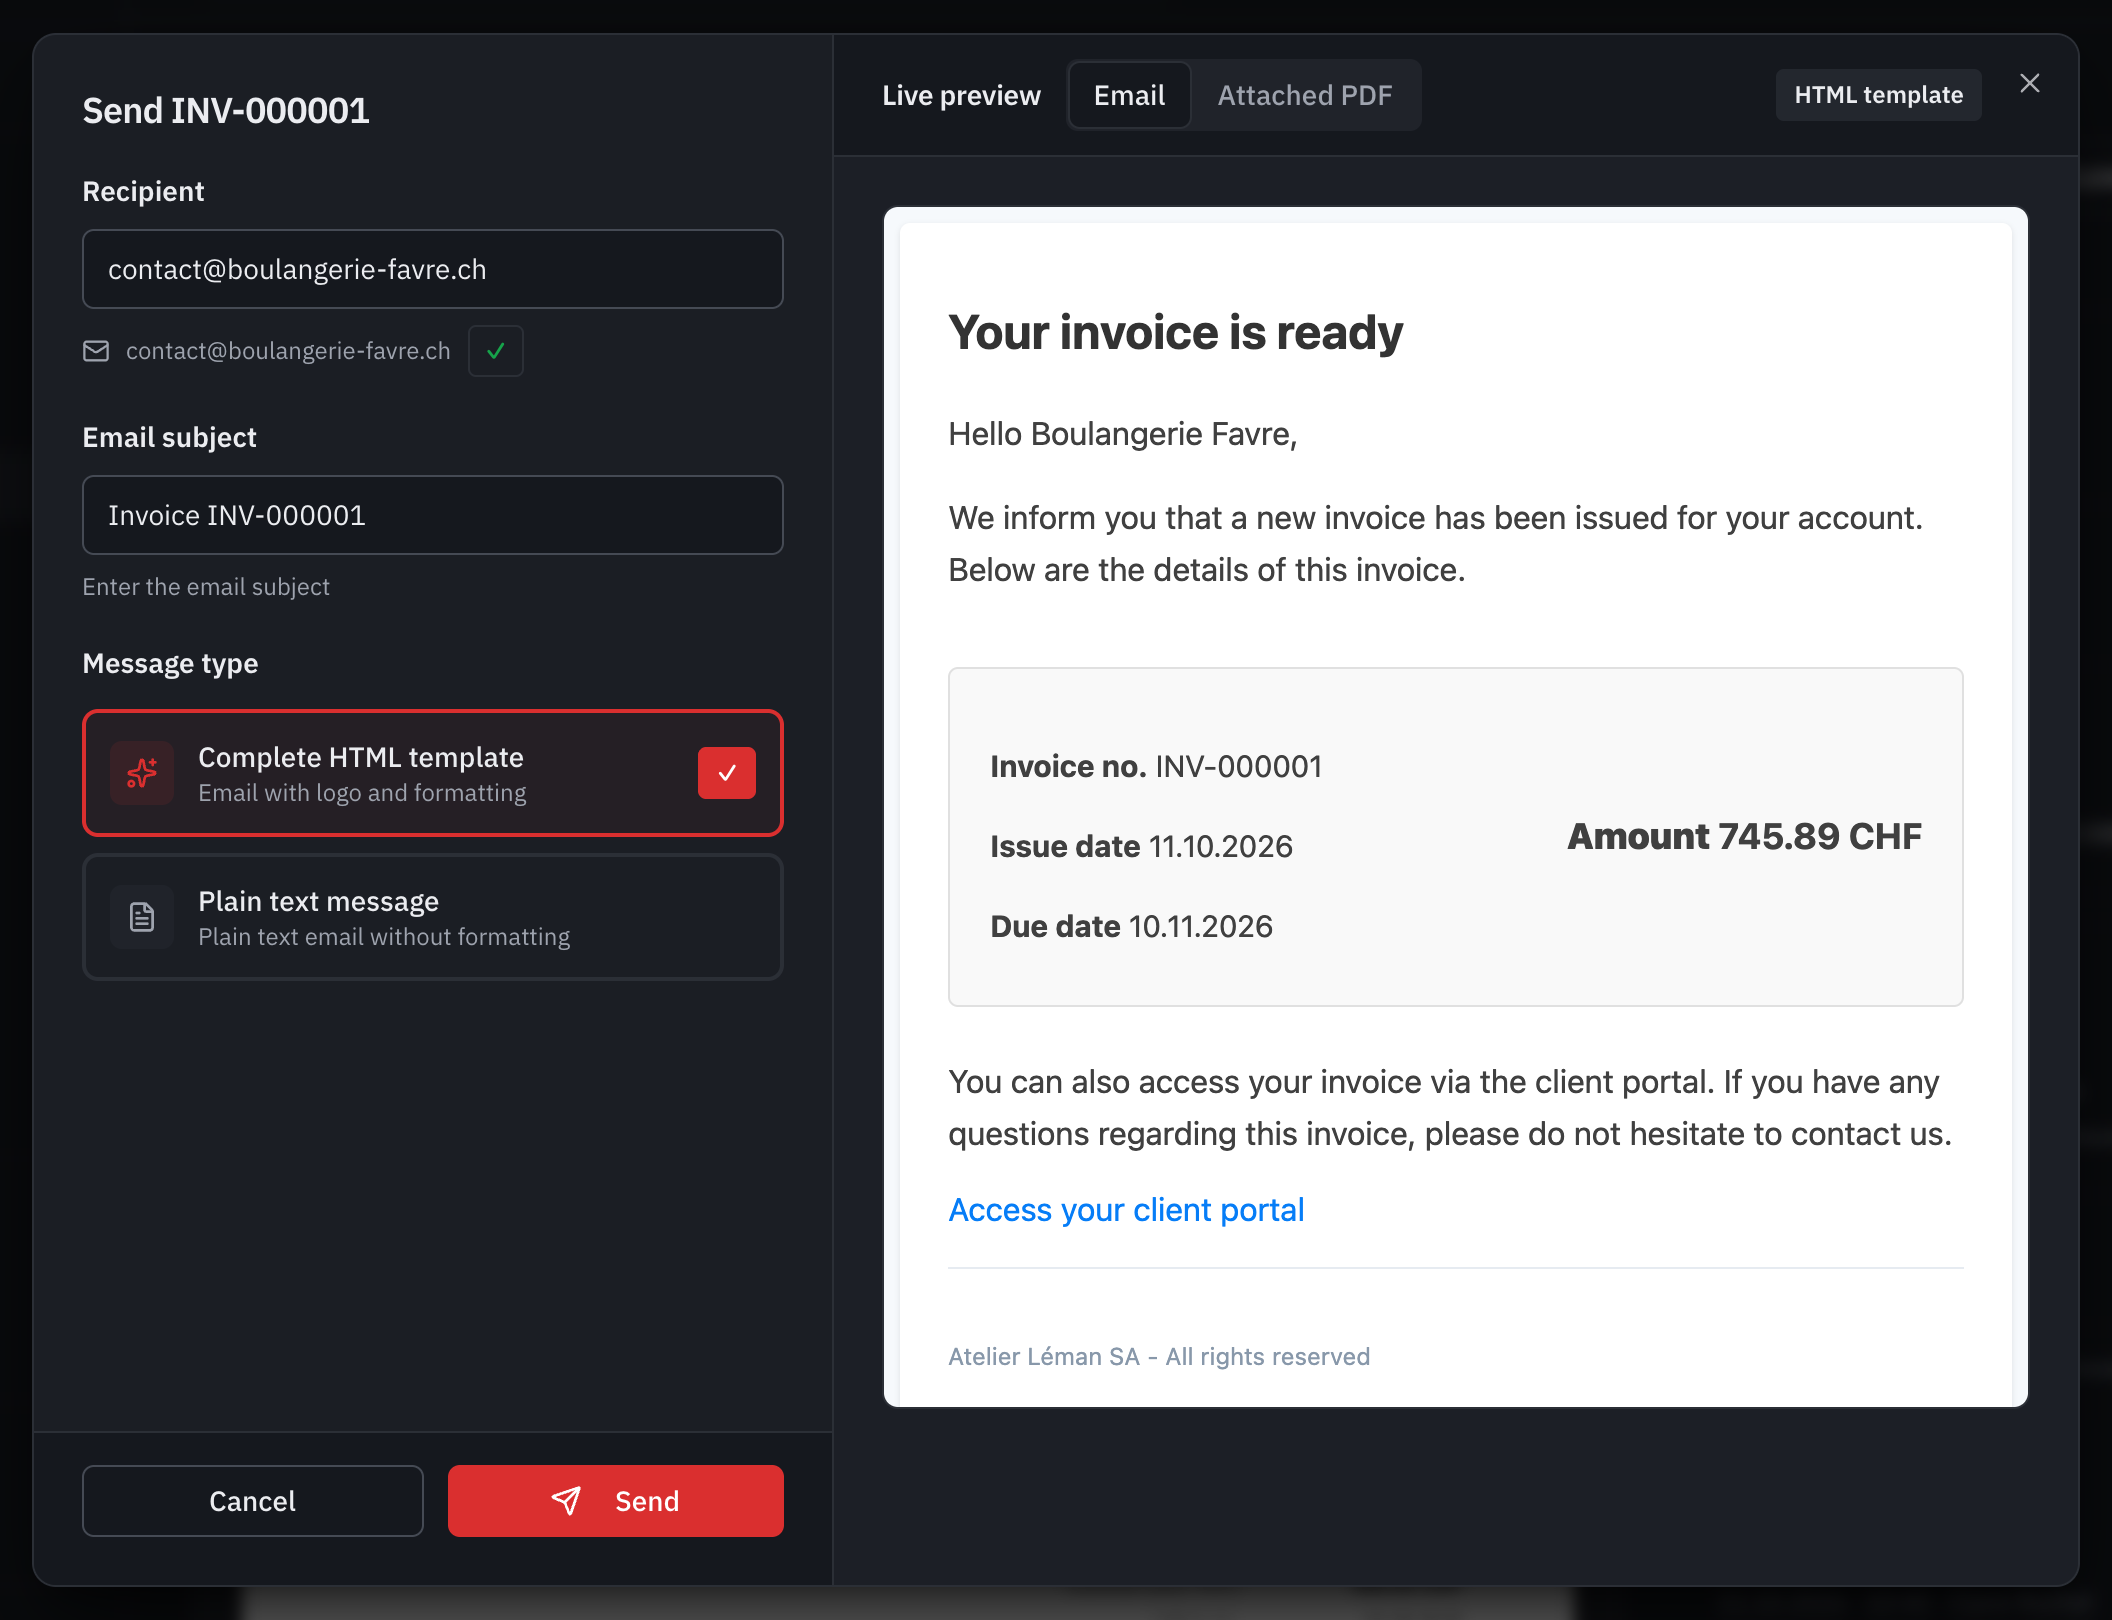Click the Amount 745.89 CHF text
2112x1620 pixels.
pyautogui.click(x=1744, y=836)
